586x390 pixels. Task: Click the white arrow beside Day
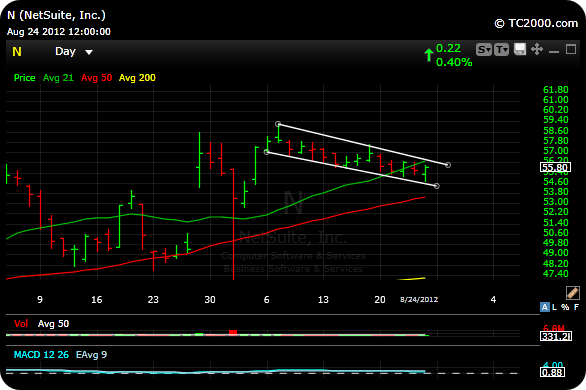click(x=89, y=52)
